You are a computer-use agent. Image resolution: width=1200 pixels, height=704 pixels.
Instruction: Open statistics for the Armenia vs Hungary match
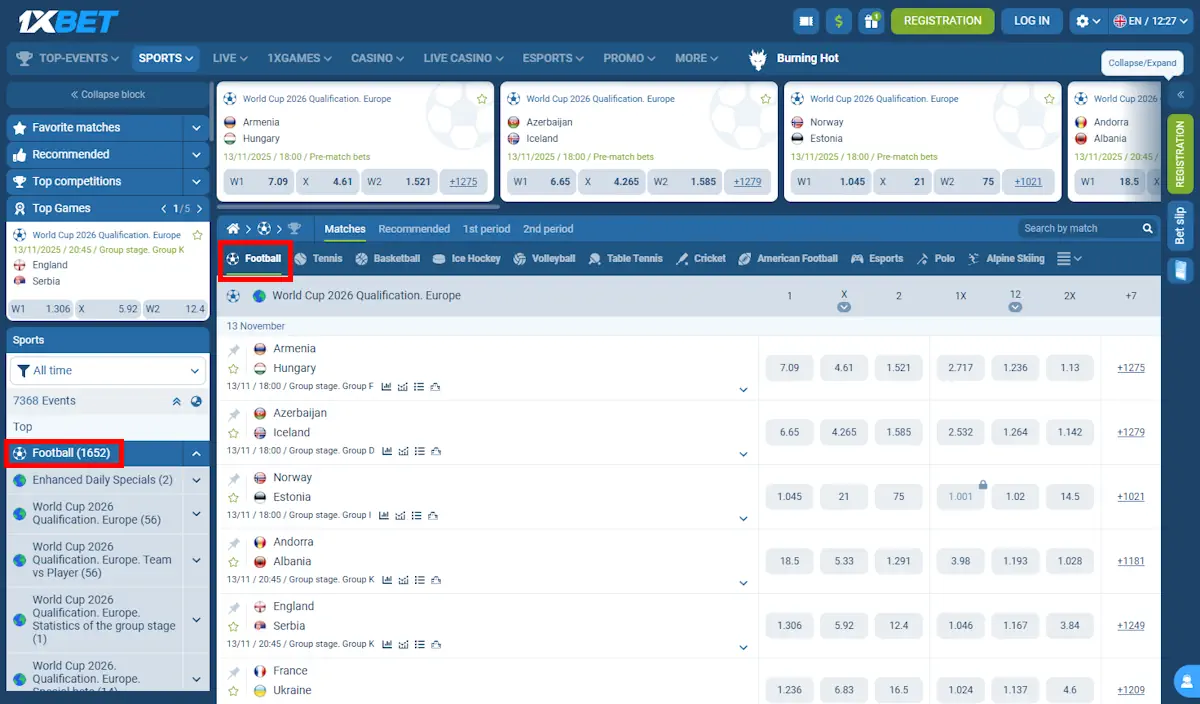coord(387,386)
